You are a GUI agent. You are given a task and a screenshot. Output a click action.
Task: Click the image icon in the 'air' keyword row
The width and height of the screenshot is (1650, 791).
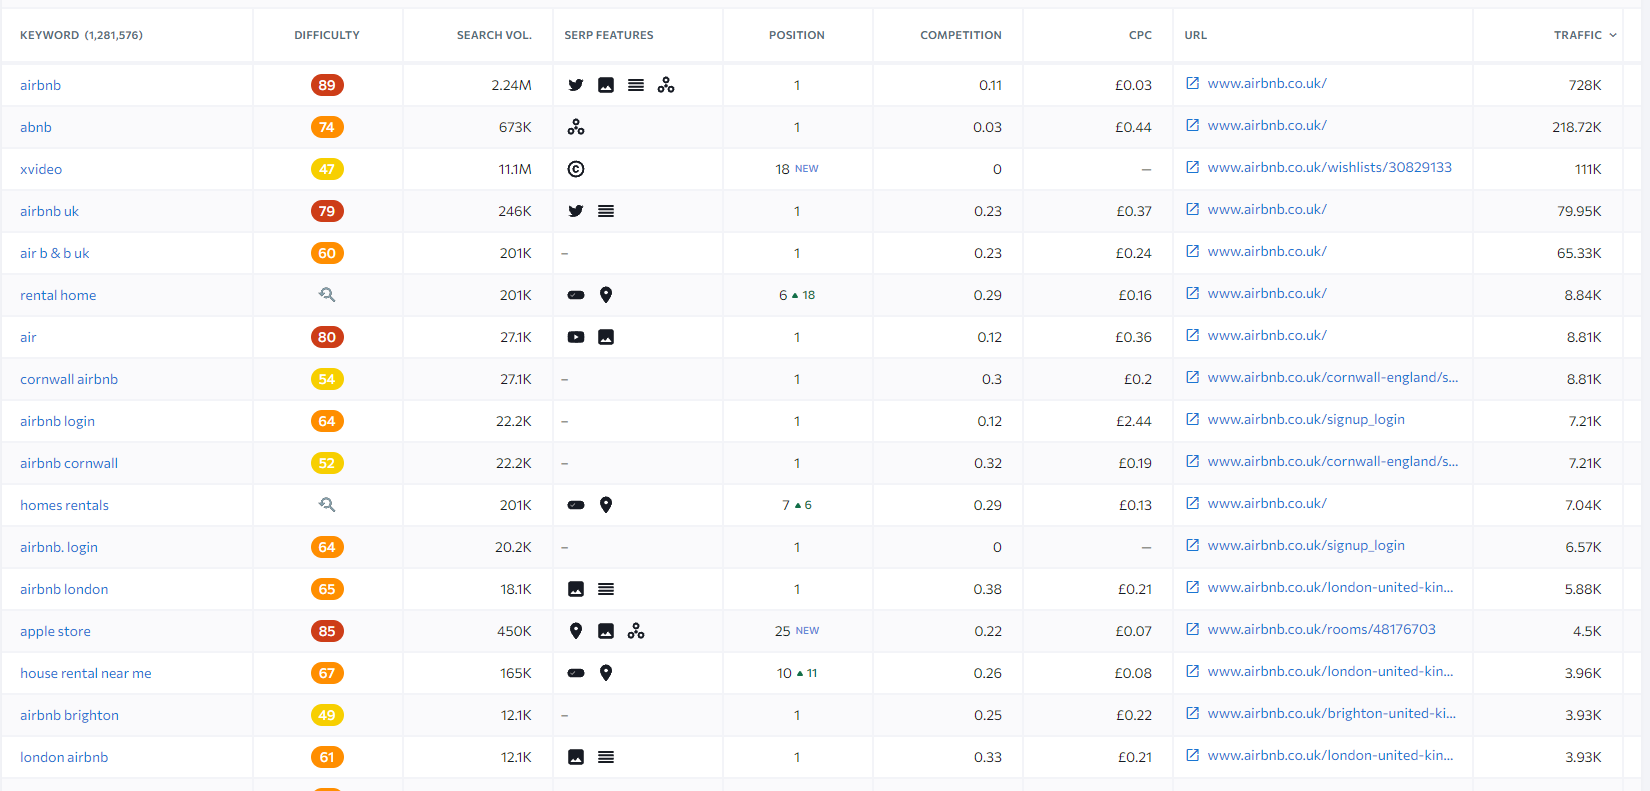click(x=606, y=337)
